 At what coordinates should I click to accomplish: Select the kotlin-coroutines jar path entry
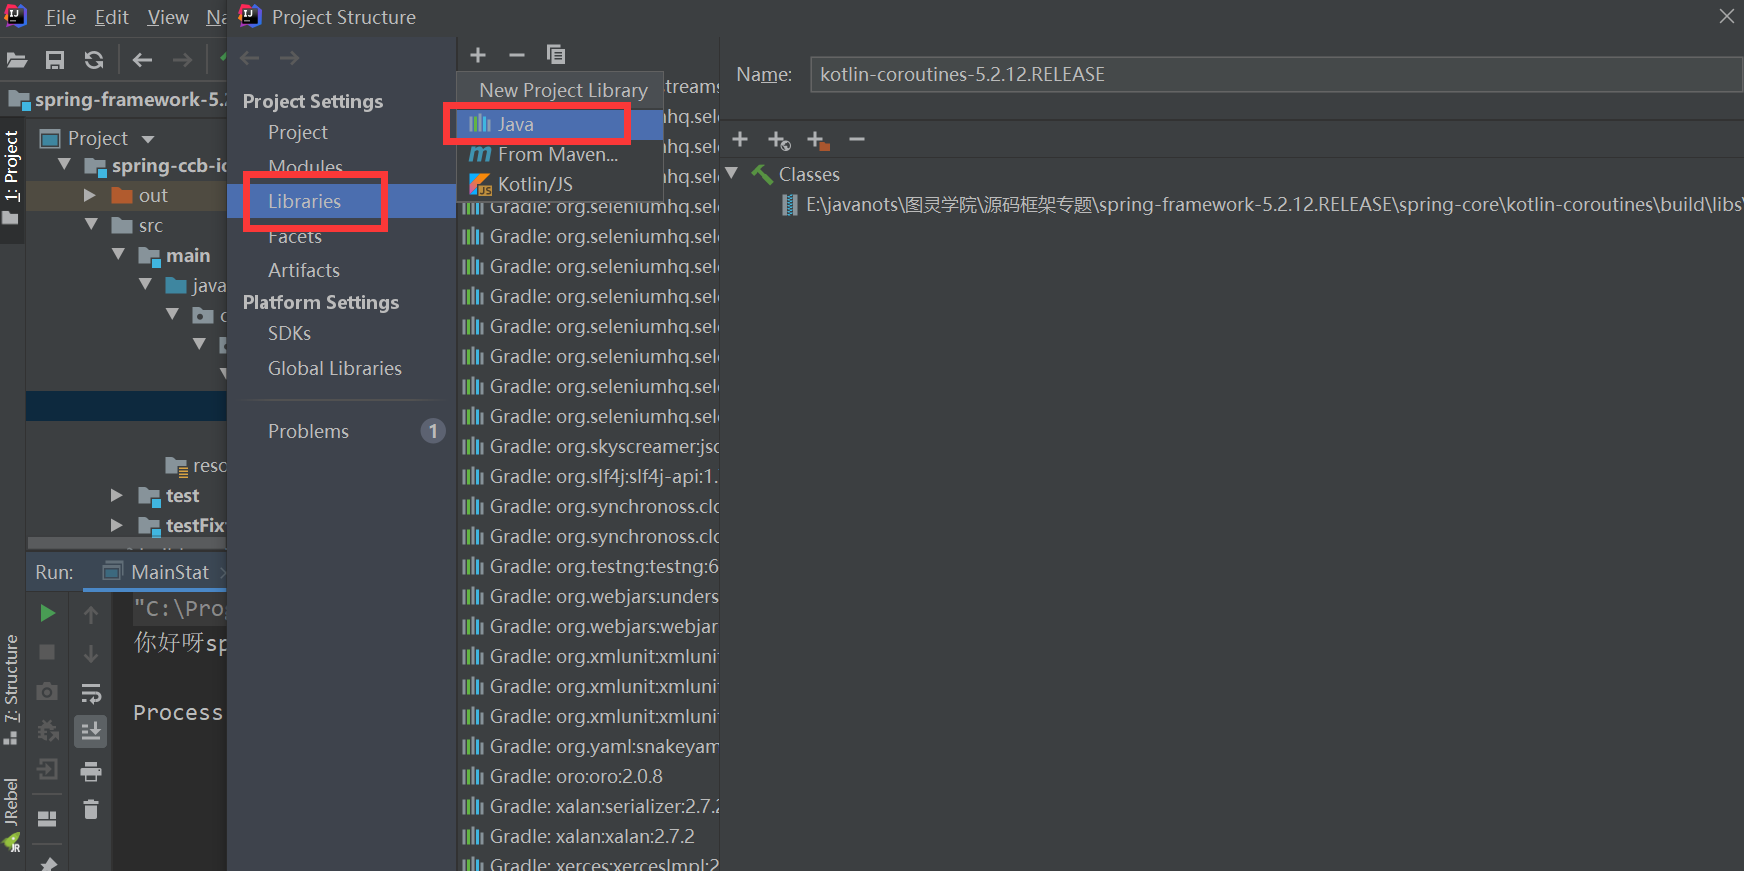point(1260,205)
